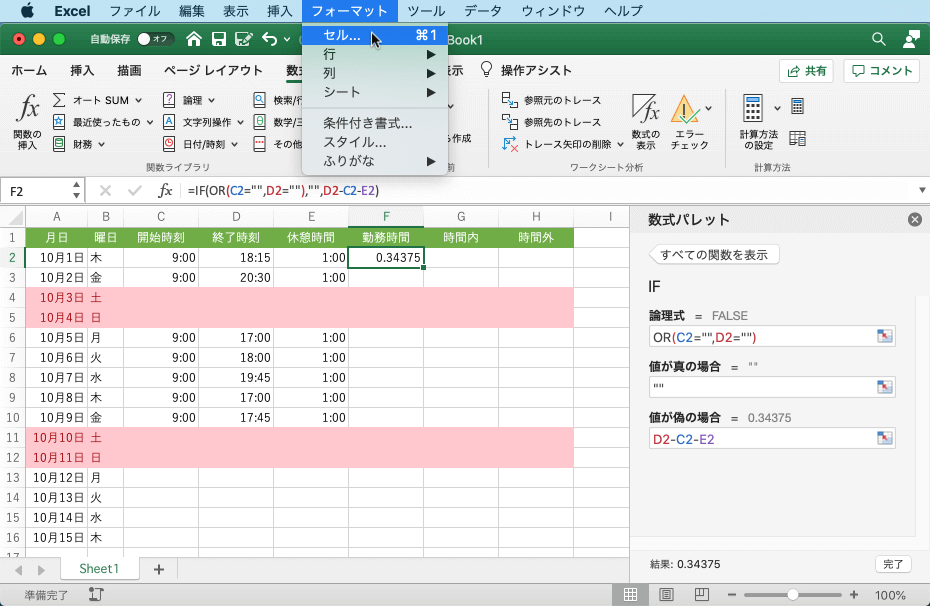Click Error Checking (エラーチェック) icon
930x606 pixels.
[684, 110]
